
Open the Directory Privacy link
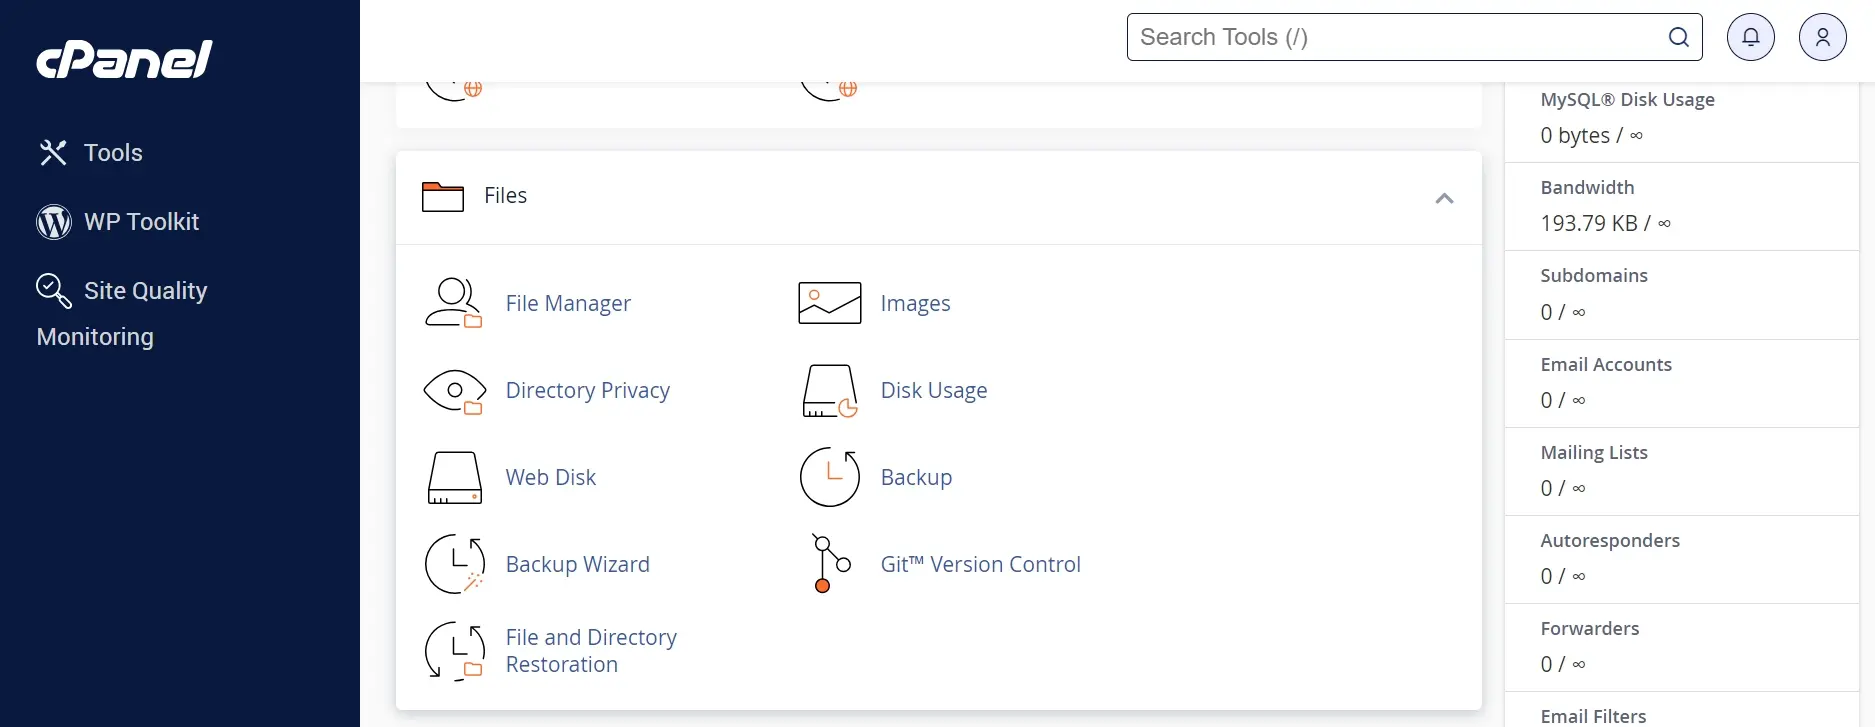click(588, 390)
